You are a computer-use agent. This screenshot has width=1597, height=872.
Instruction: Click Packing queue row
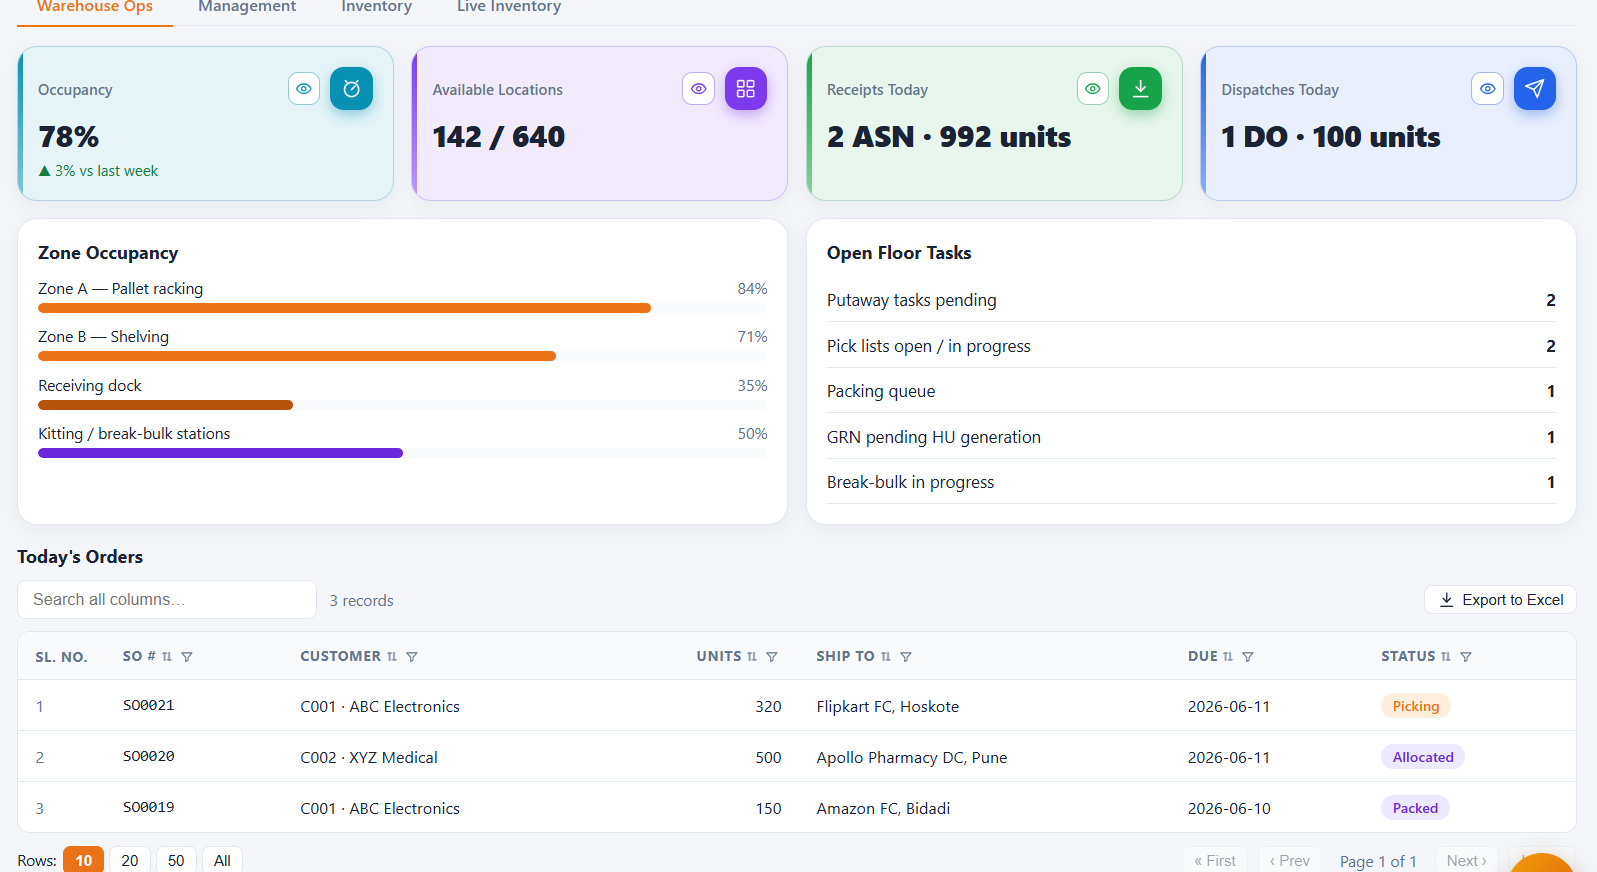coord(1191,391)
